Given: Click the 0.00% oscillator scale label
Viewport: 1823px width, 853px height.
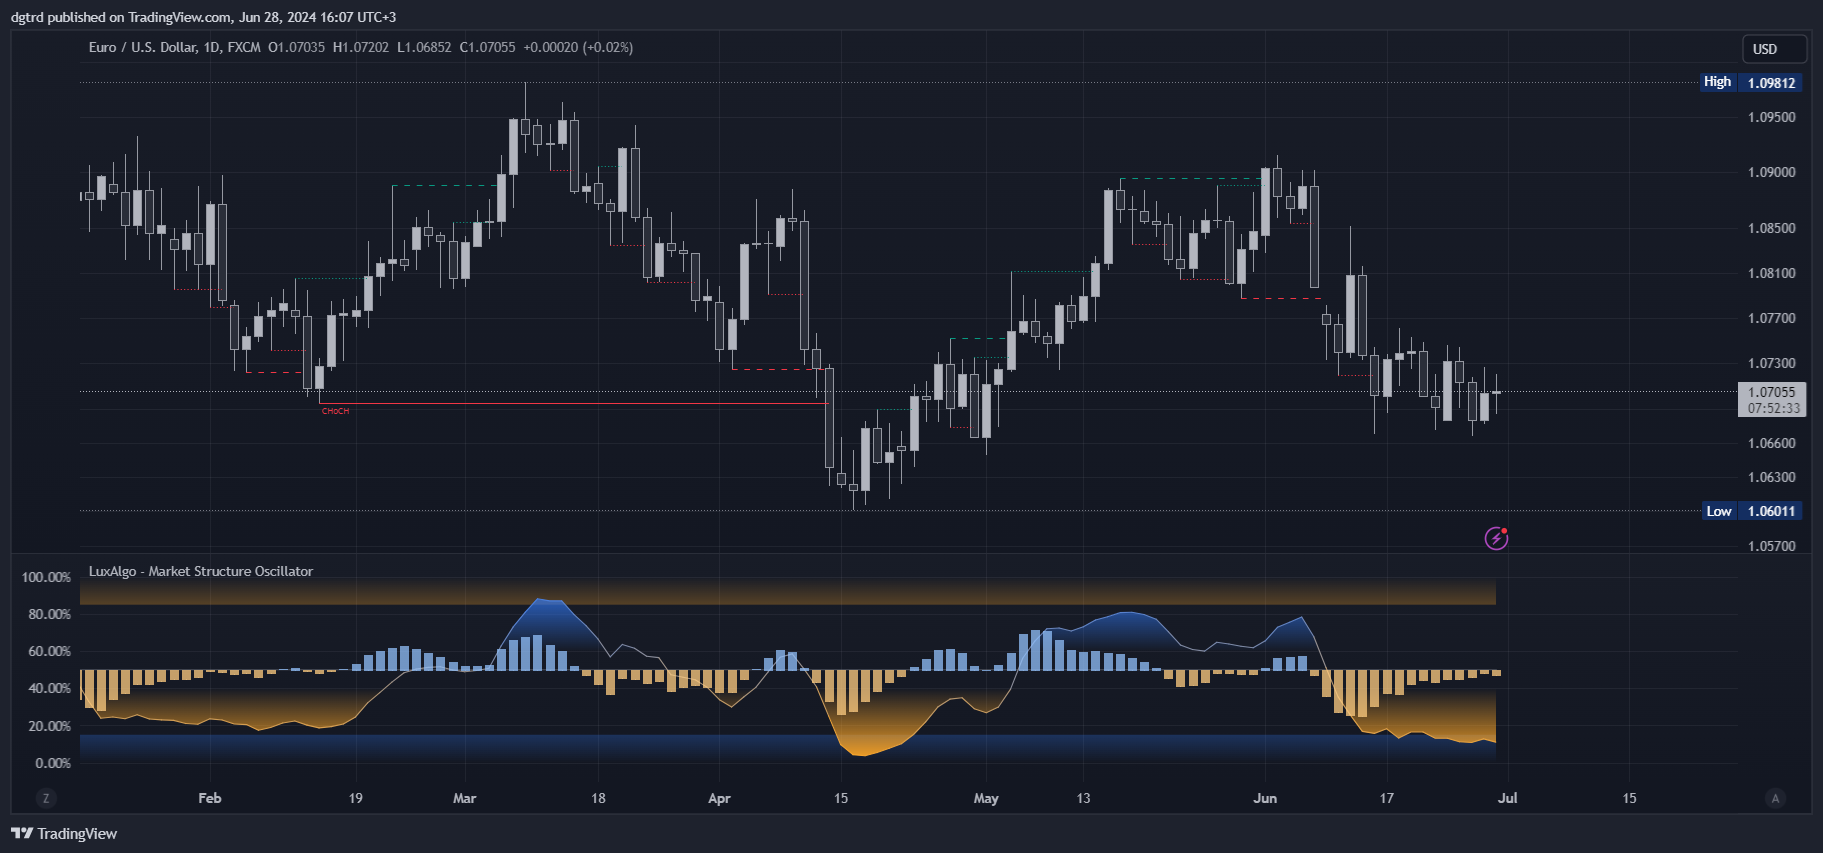Looking at the screenshot, I should 53,763.
